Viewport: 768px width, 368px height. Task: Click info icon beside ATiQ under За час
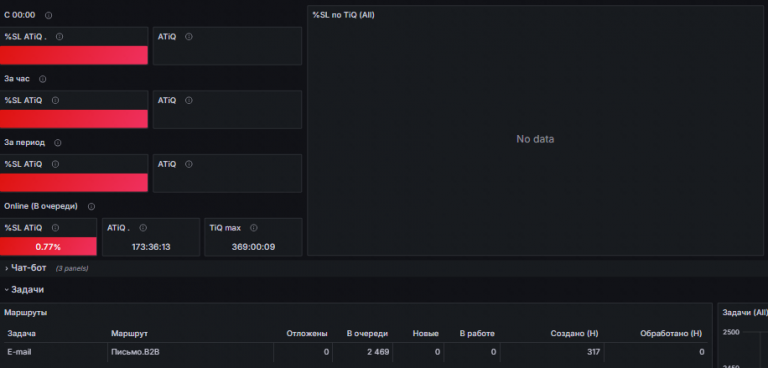click(x=189, y=100)
